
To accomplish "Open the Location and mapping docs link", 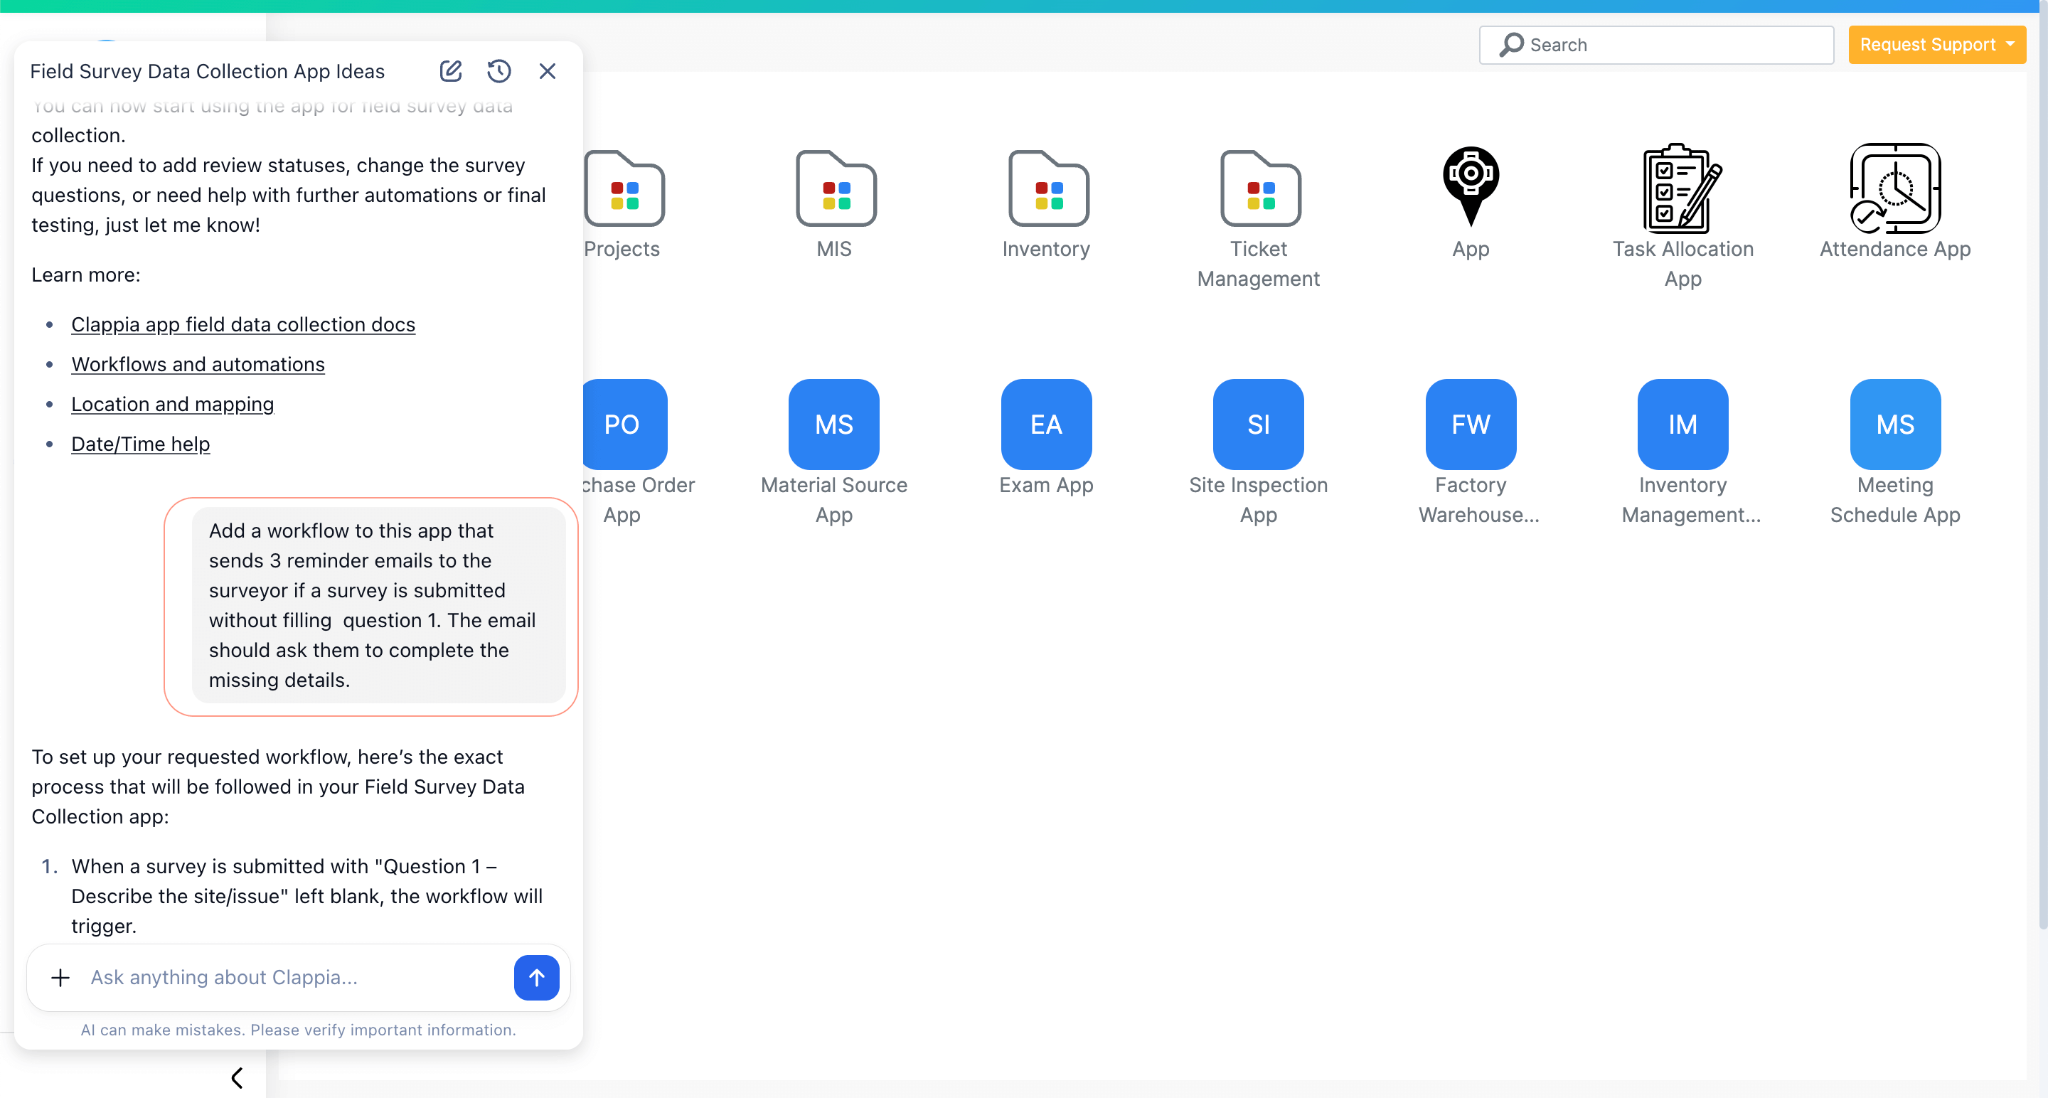I will tap(172, 404).
